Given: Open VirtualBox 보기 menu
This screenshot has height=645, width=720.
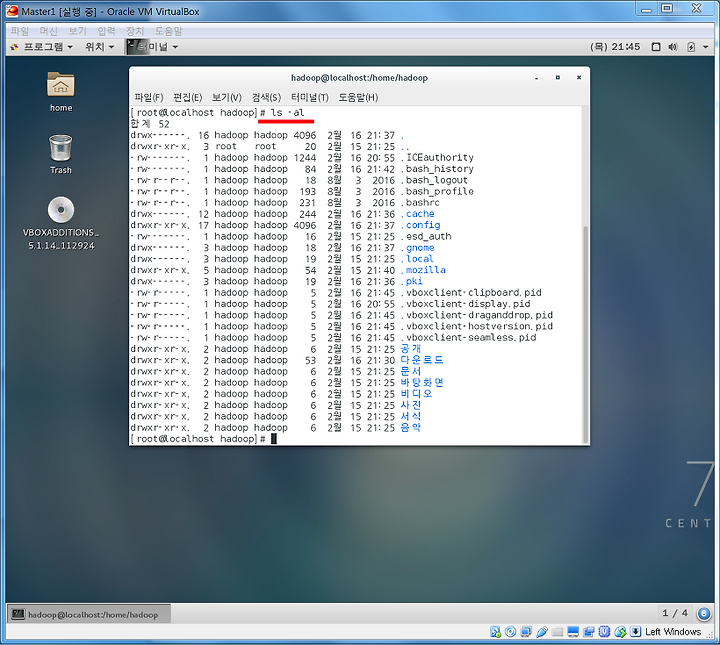Looking at the screenshot, I should point(77,31).
